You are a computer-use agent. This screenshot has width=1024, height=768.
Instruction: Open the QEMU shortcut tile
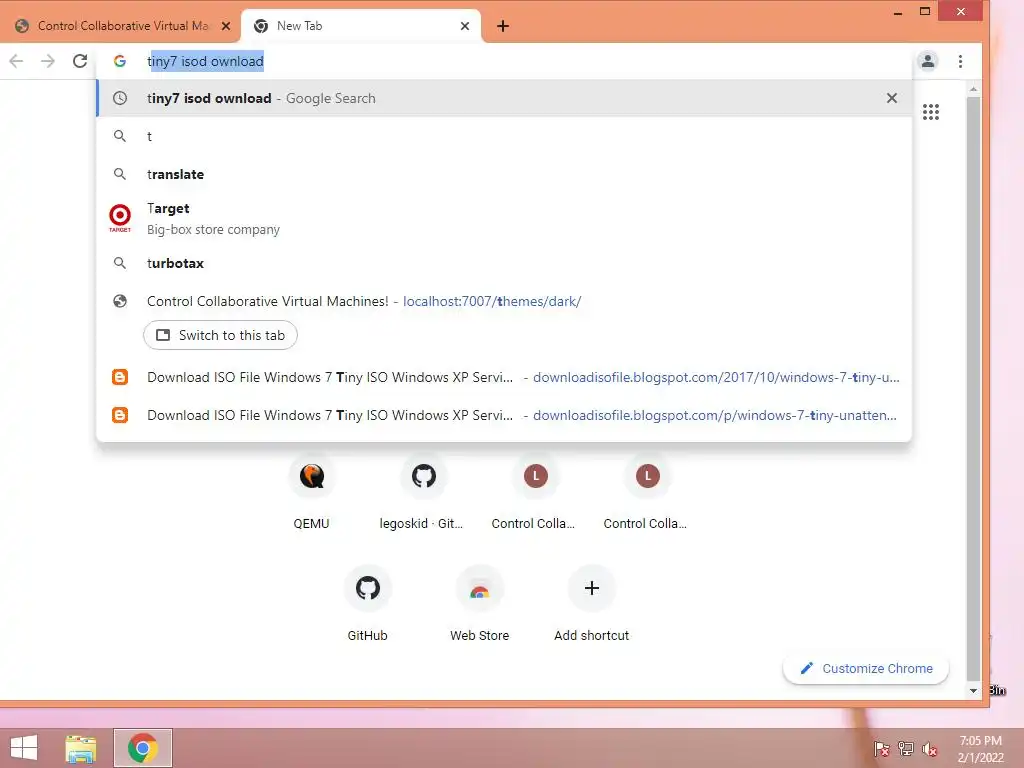[312, 493]
